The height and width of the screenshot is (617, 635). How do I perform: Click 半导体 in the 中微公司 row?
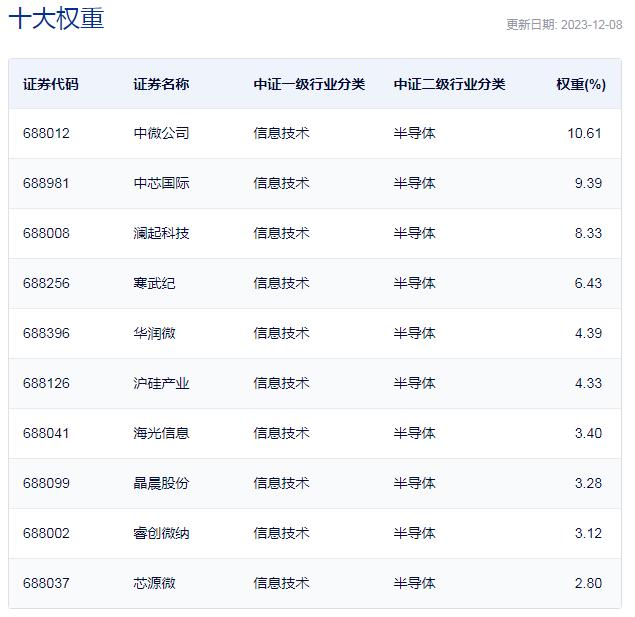point(414,133)
